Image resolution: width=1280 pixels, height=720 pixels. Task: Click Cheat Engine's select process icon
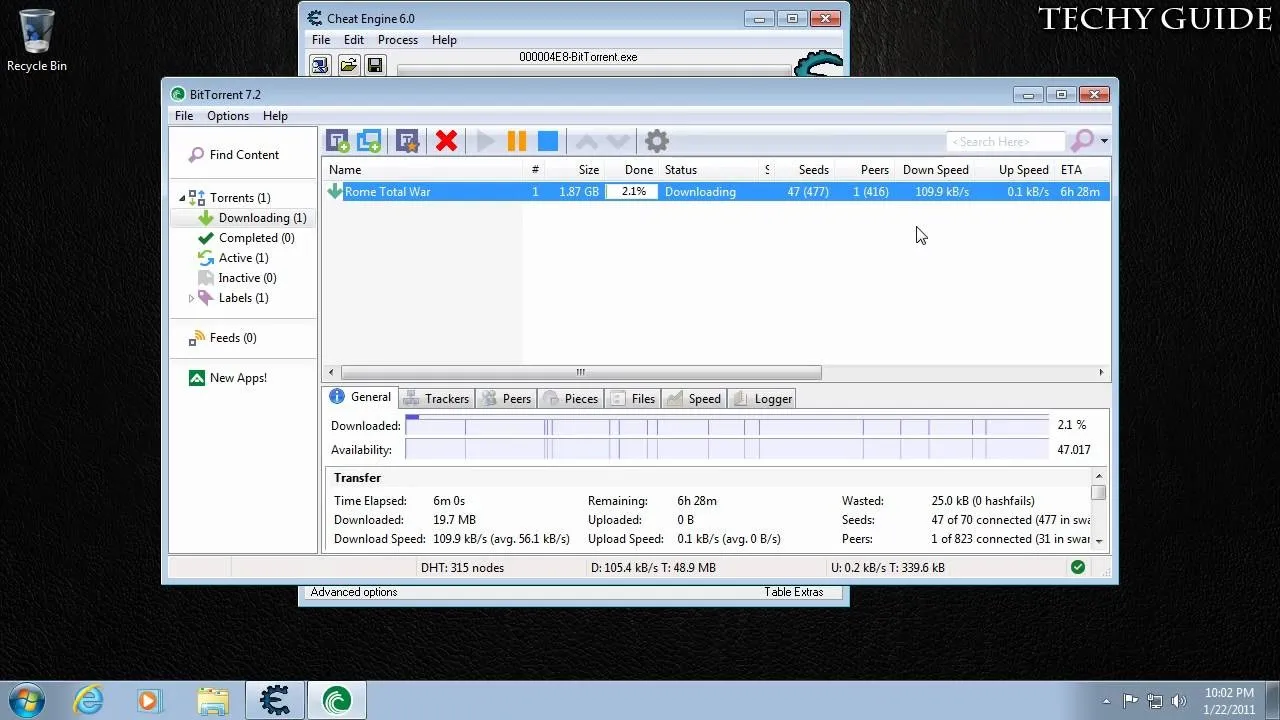click(319, 66)
